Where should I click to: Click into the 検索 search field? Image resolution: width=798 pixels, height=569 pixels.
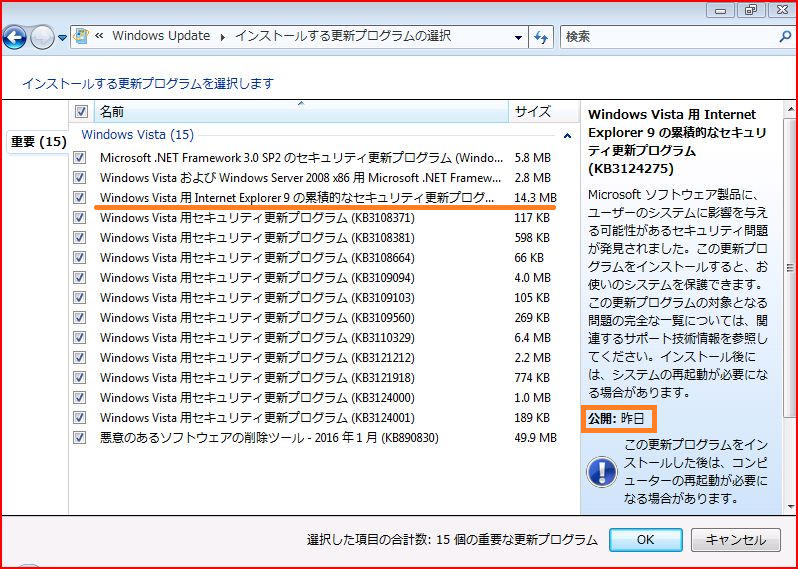[x=669, y=37]
